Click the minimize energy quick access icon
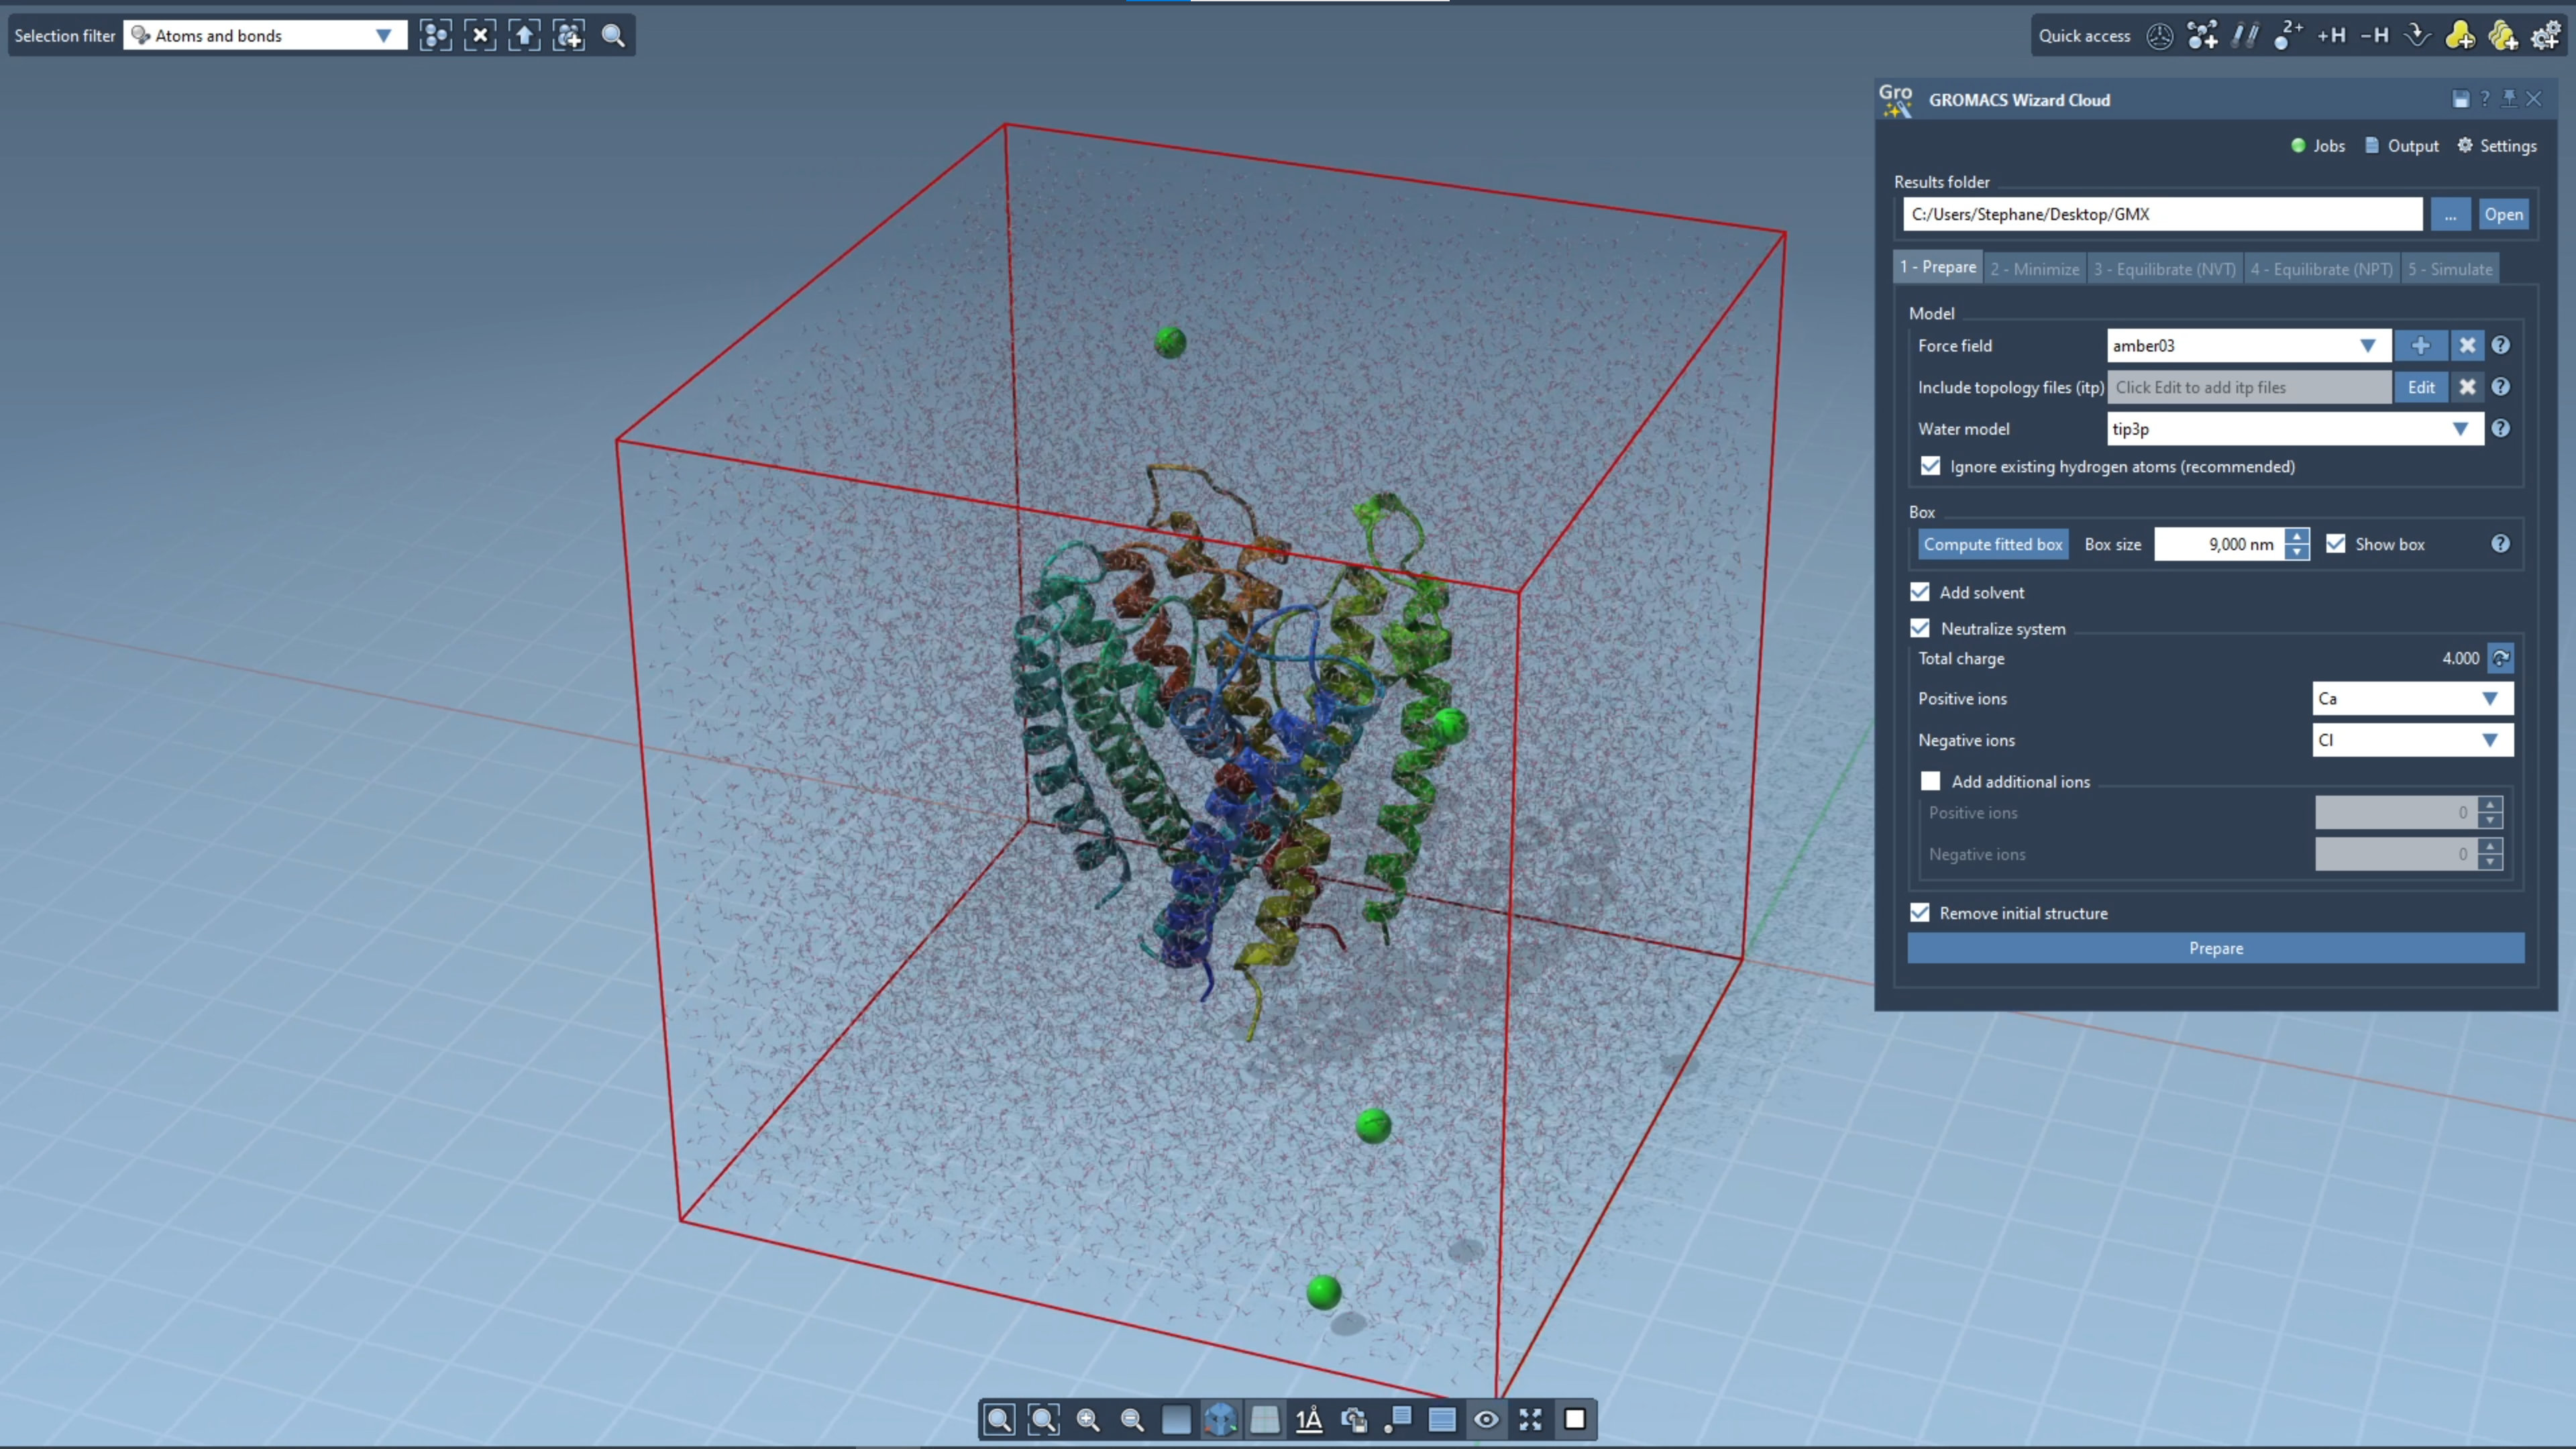Image resolution: width=2576 pixels, height=1449 pixels. (x=2417, y=36)
